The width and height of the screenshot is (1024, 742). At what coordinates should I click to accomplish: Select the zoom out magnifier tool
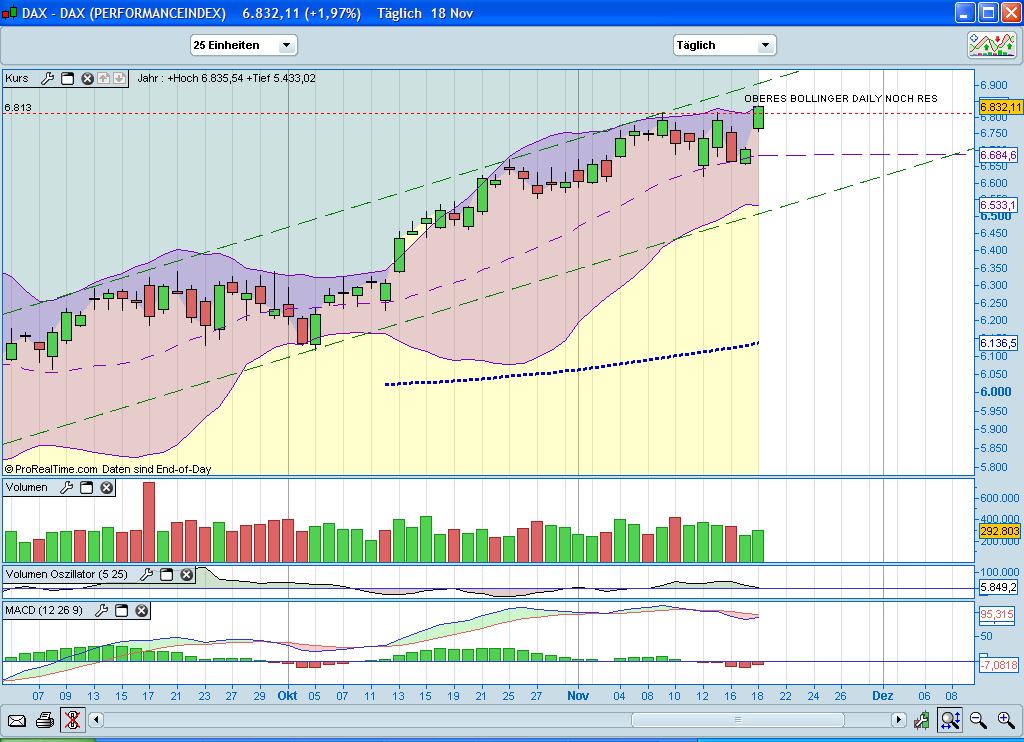click(977, 720)
